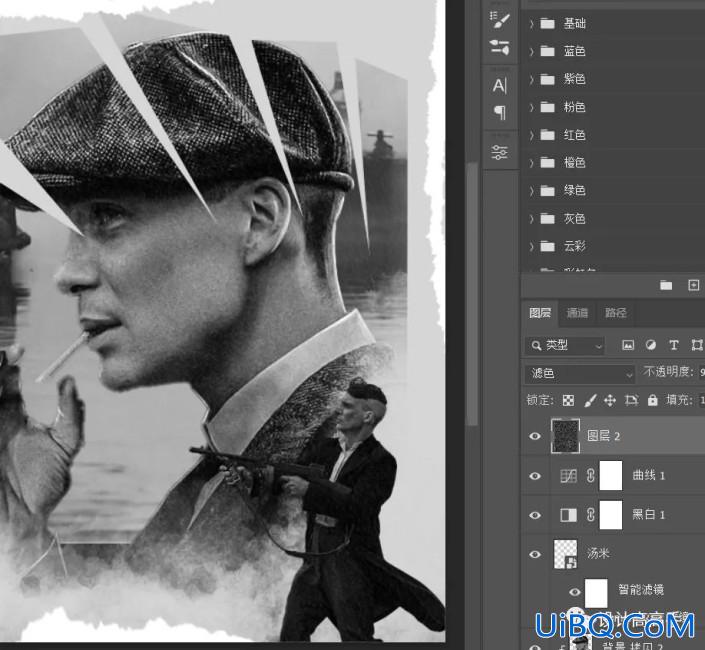This screenshot has height=650, width=705.
Task: Open the Paragraph panel icon
Action: pos(500,112)
